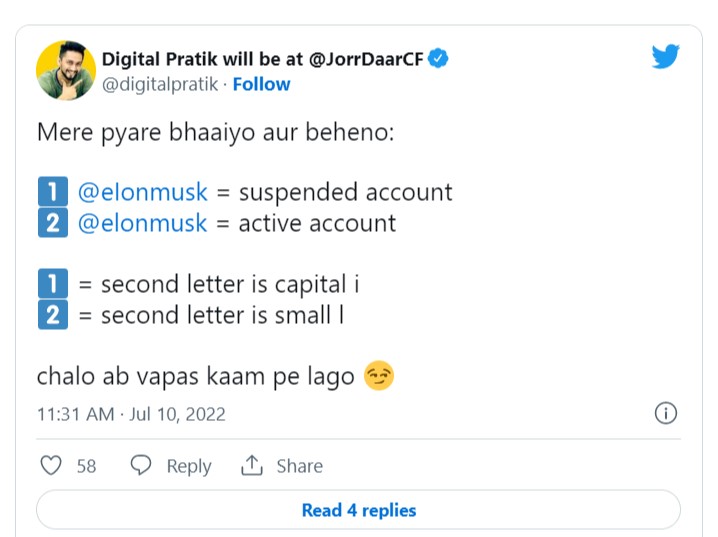Open the 11:31 AM · Jul 10, 2022 timestamp

click(x=131, y=414)
